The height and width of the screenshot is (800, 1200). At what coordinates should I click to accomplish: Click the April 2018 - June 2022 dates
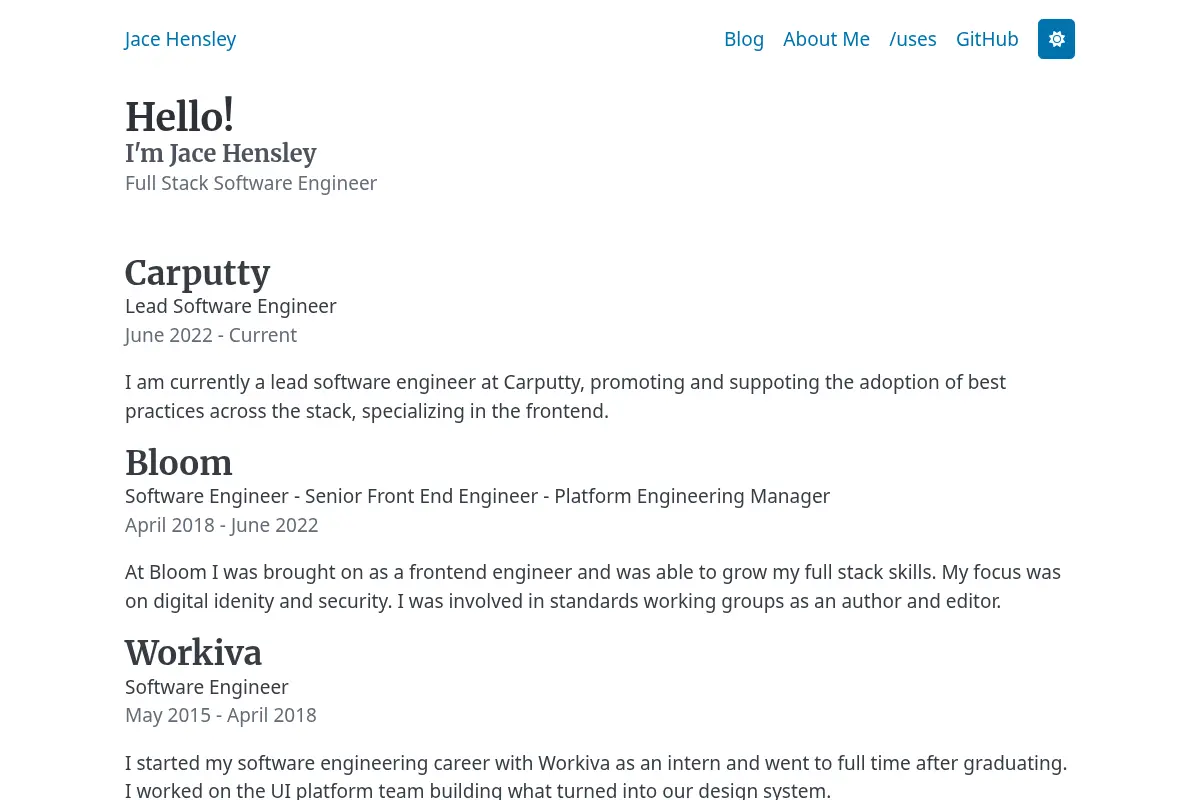222,525
